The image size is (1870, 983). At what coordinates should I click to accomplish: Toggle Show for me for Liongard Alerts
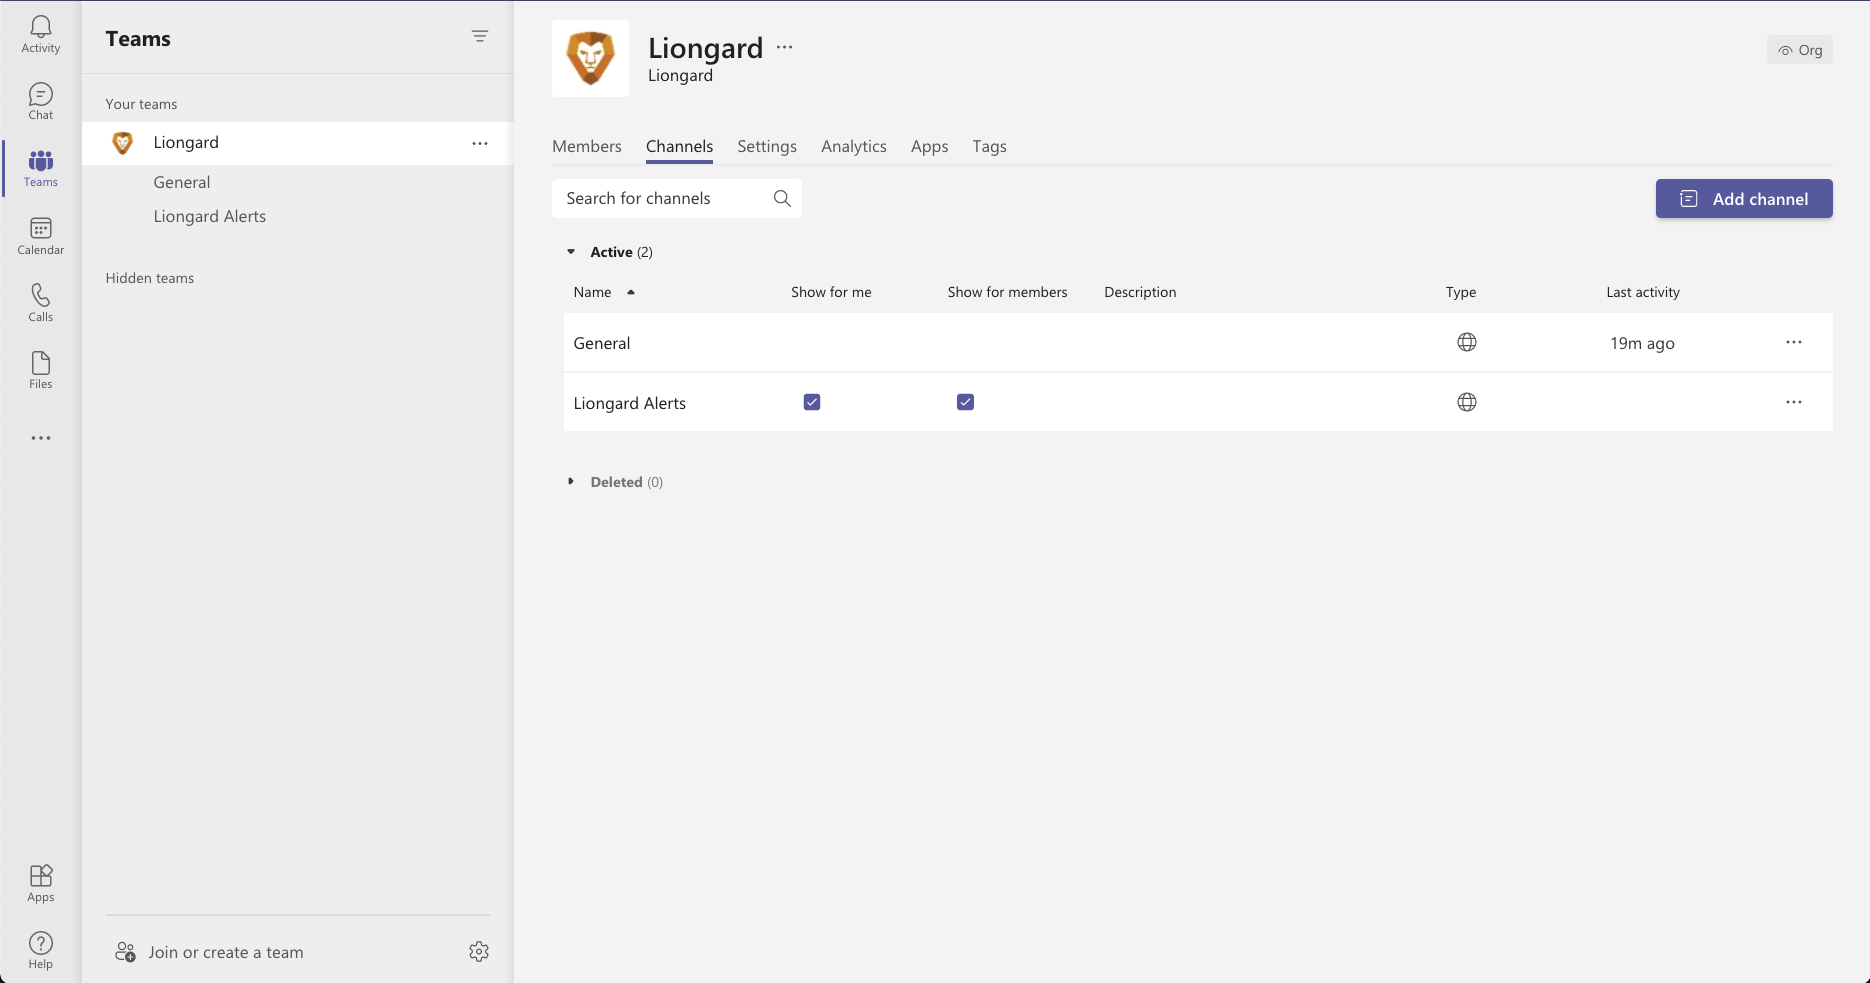click(x=812, y=402)
